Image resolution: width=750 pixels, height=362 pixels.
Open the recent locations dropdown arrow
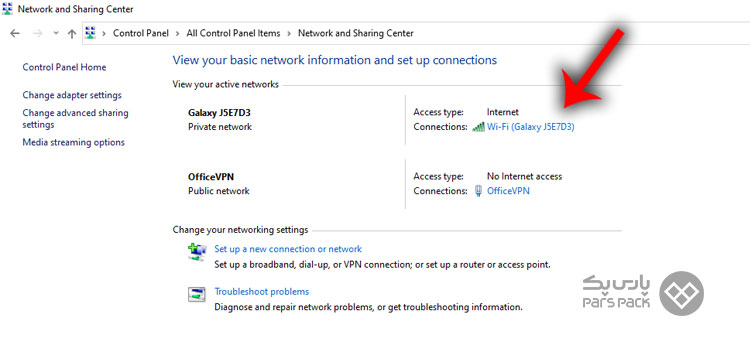pos(56,33)
